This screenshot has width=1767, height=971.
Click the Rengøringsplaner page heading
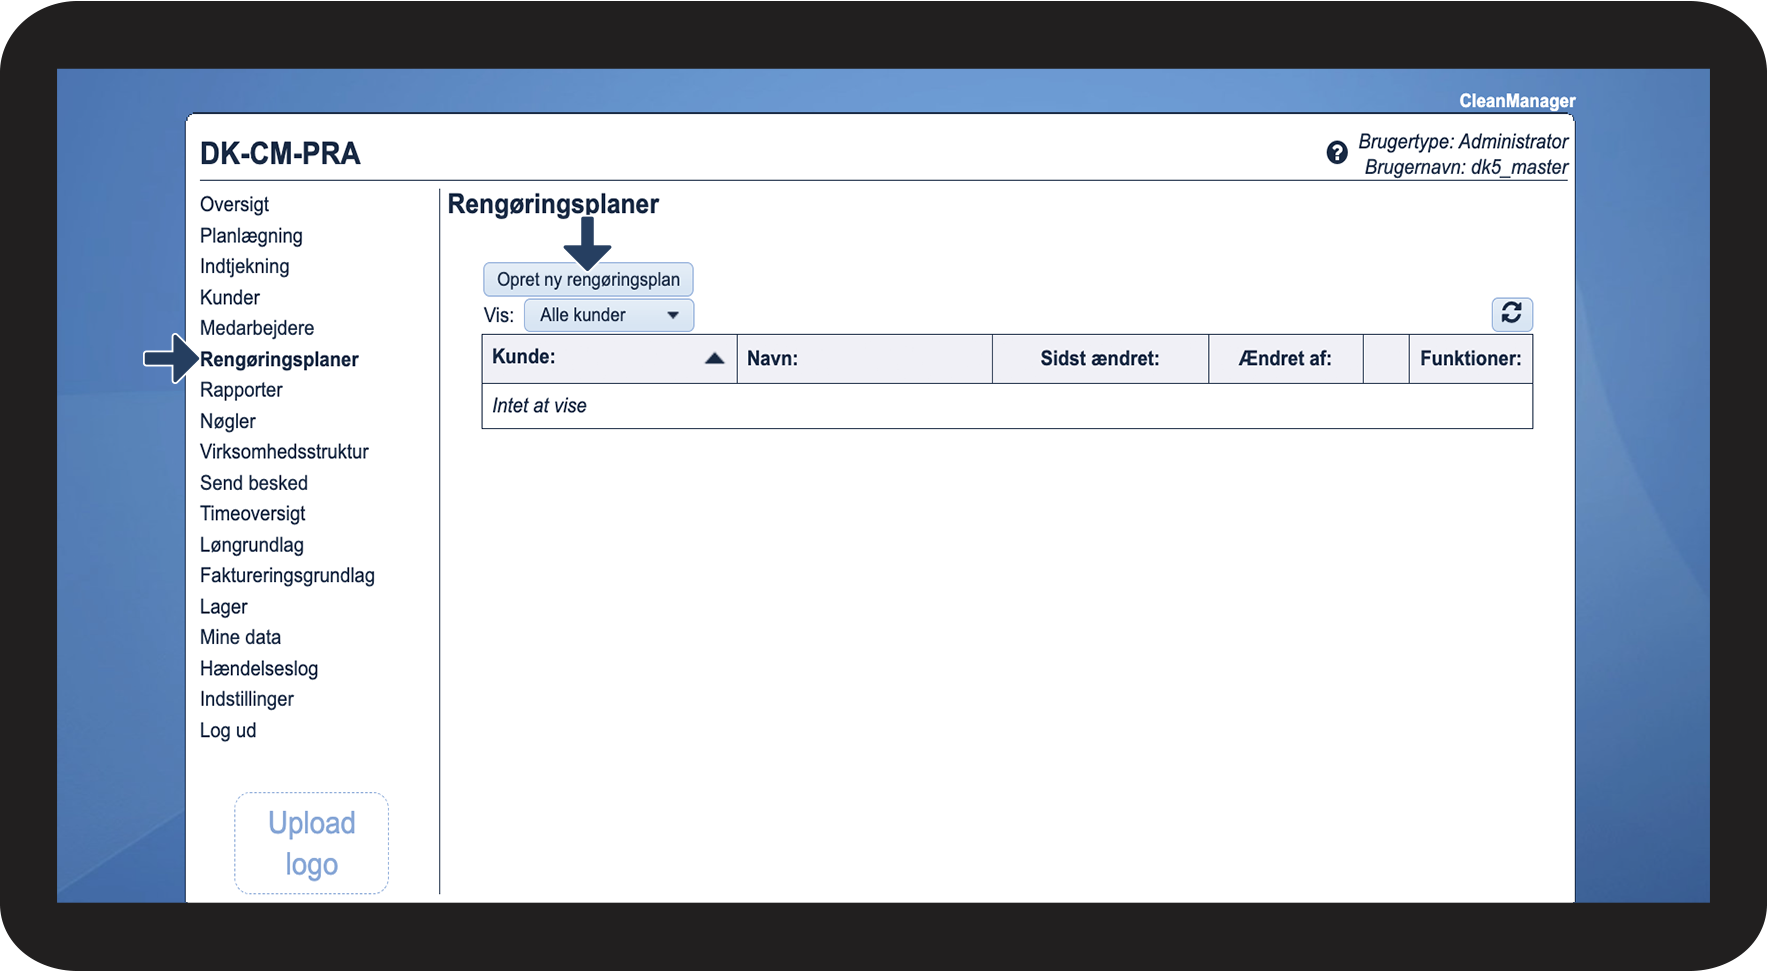553,205
